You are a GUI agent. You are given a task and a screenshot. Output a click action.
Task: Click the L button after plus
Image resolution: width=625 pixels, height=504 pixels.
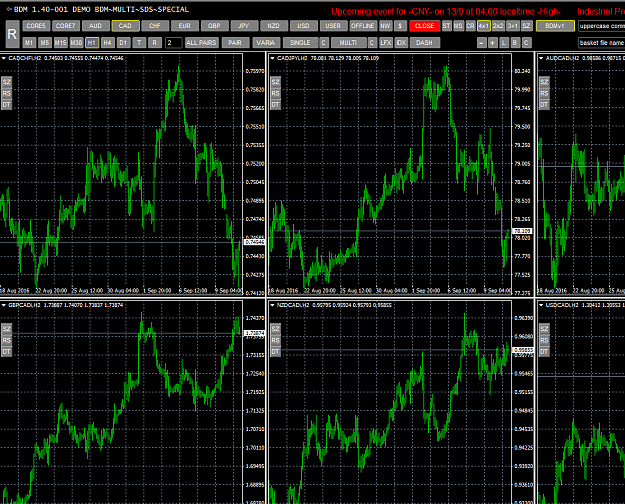pyautogui.click(x=504, y=43)
